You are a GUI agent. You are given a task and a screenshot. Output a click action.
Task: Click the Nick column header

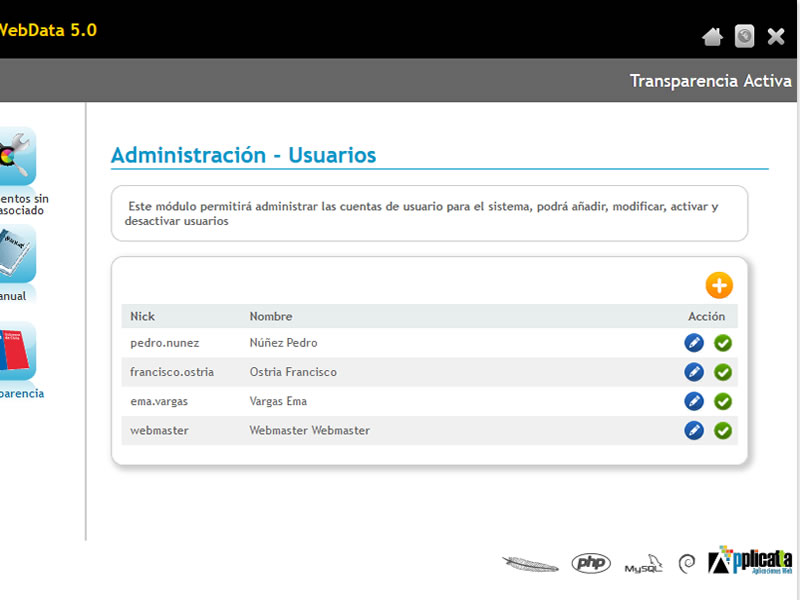pyautogui.click(x=142, y=316)
